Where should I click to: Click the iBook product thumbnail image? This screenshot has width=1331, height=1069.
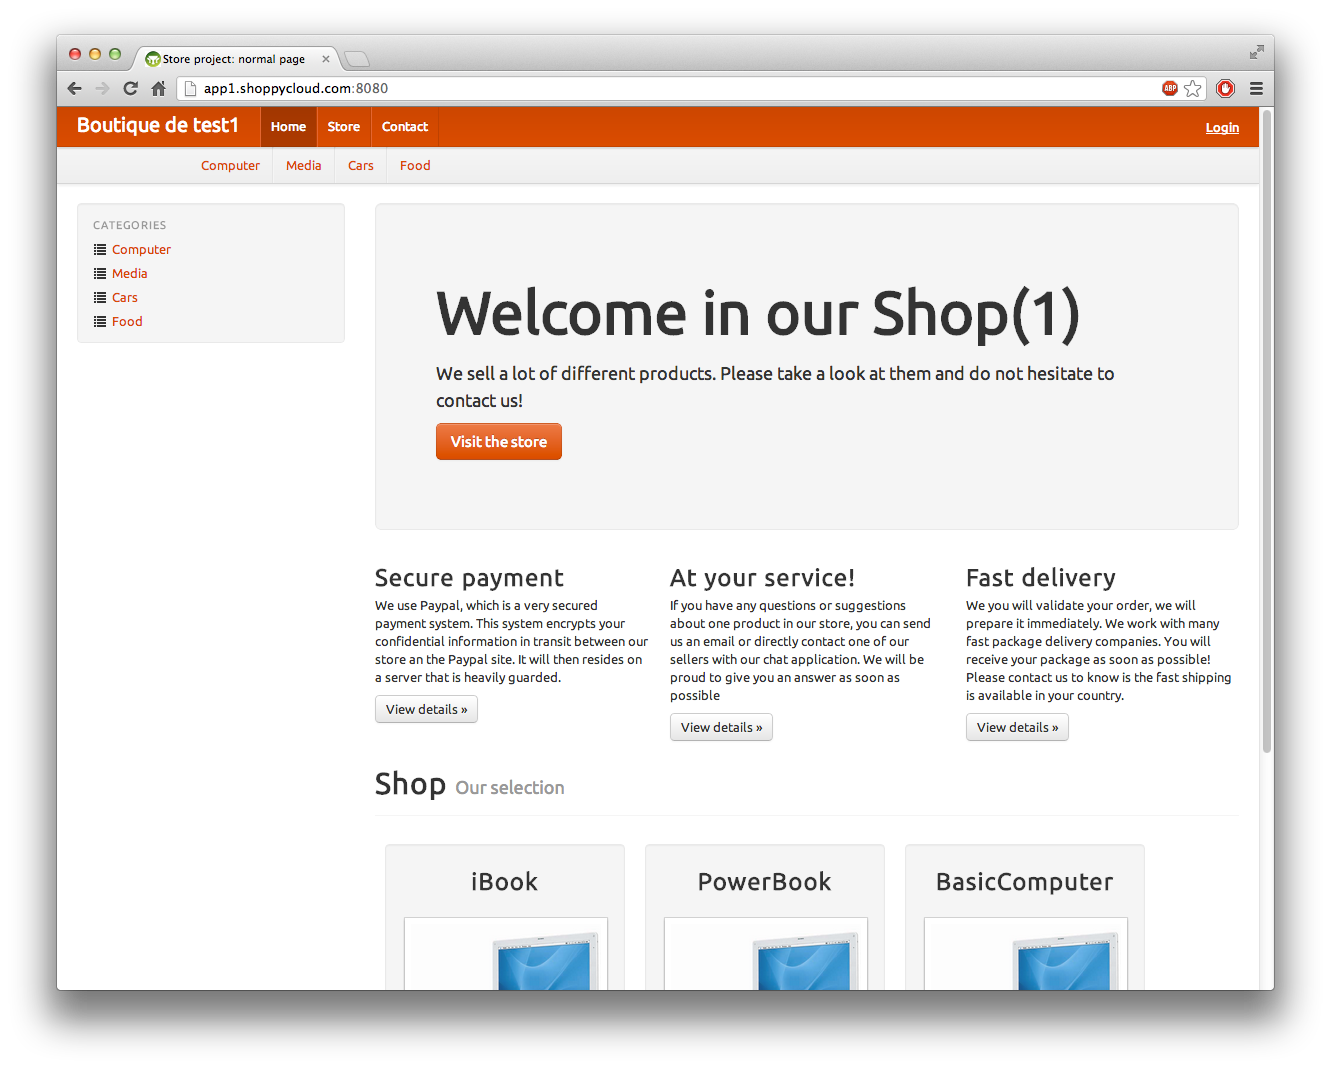(x=505, y=954)
